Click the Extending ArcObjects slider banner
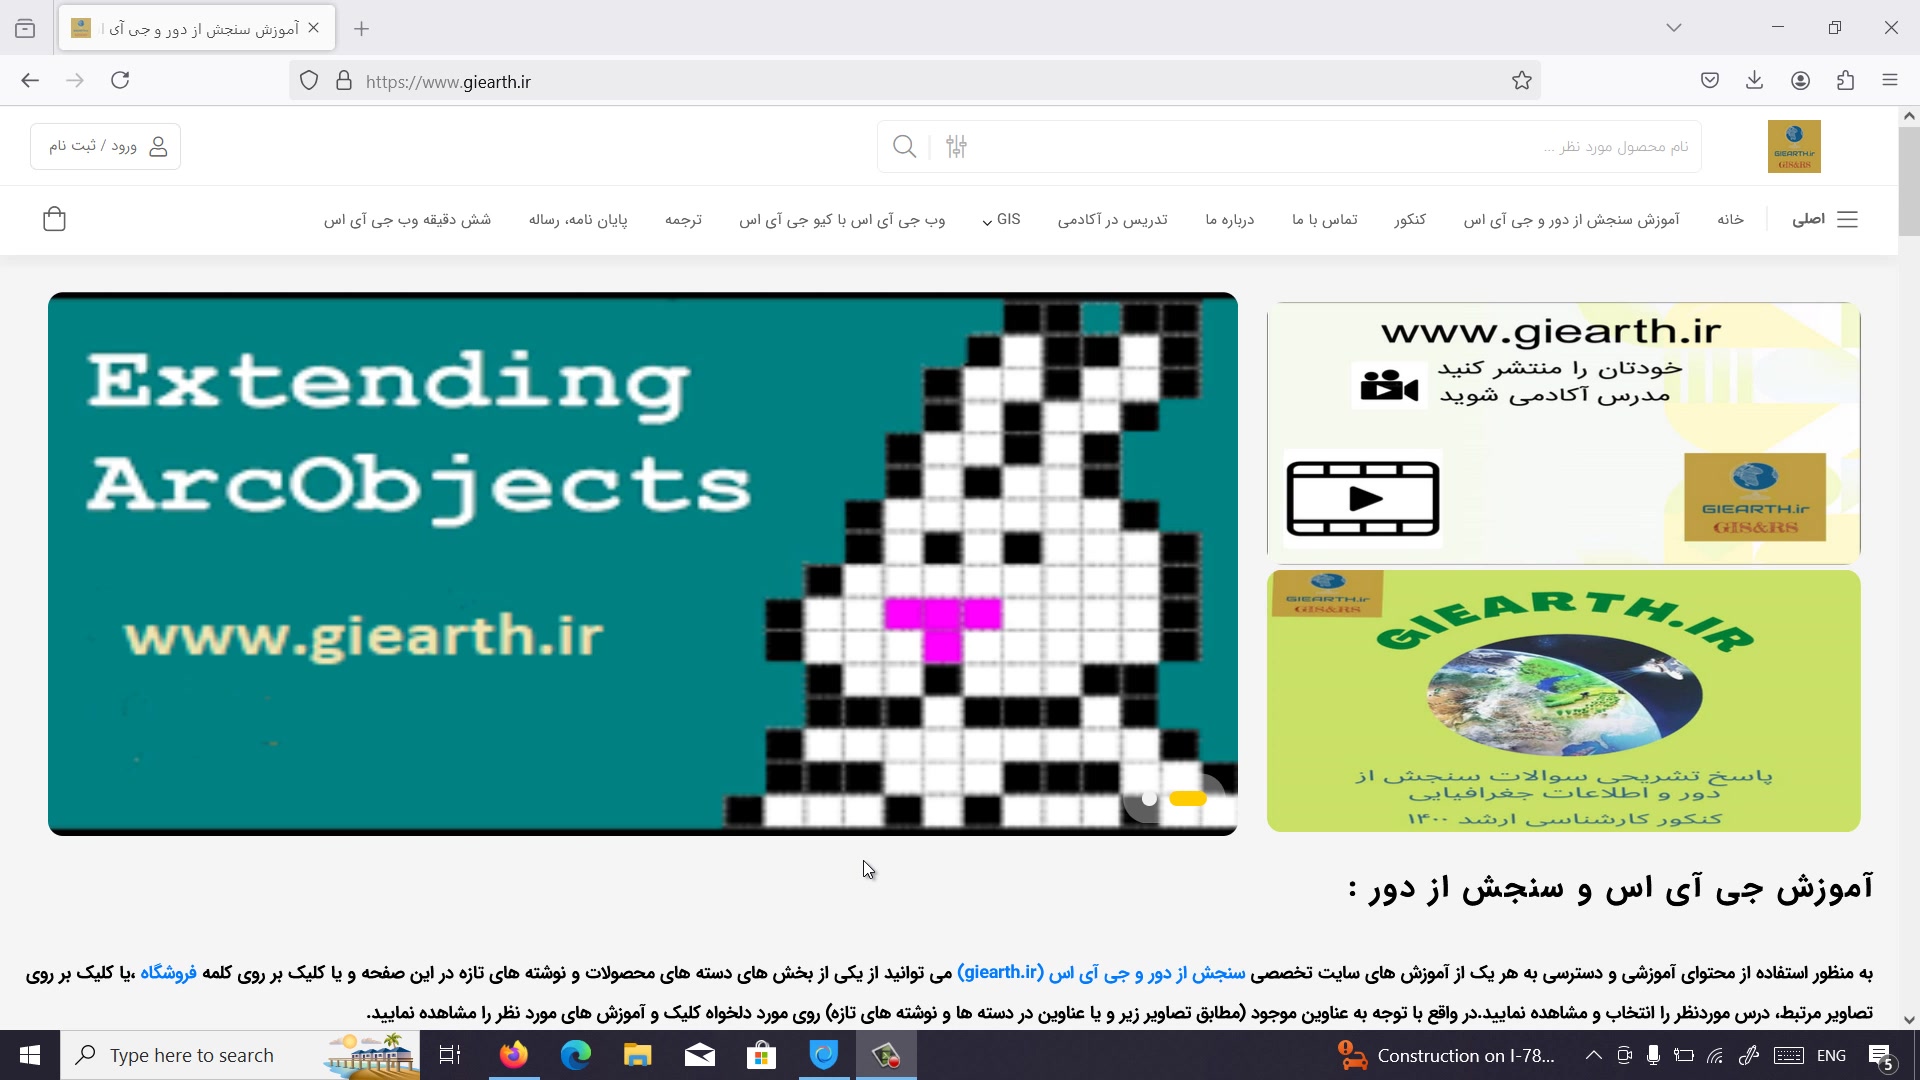 [643, 564]
